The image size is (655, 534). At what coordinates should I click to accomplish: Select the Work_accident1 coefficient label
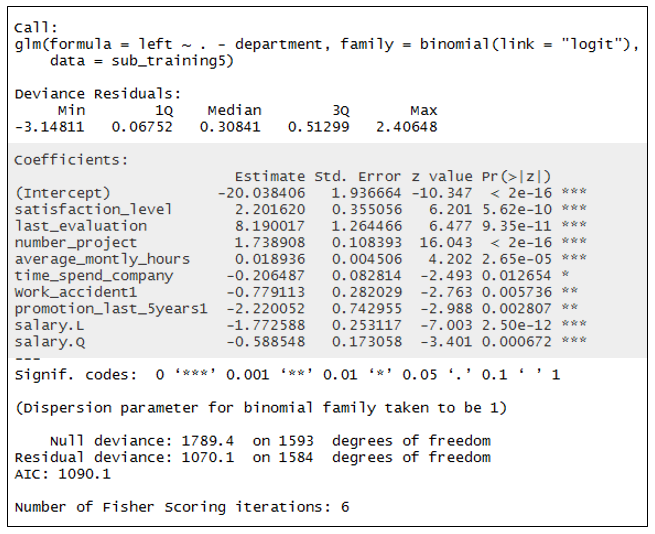pyautogui.click(x=77, y=292)
